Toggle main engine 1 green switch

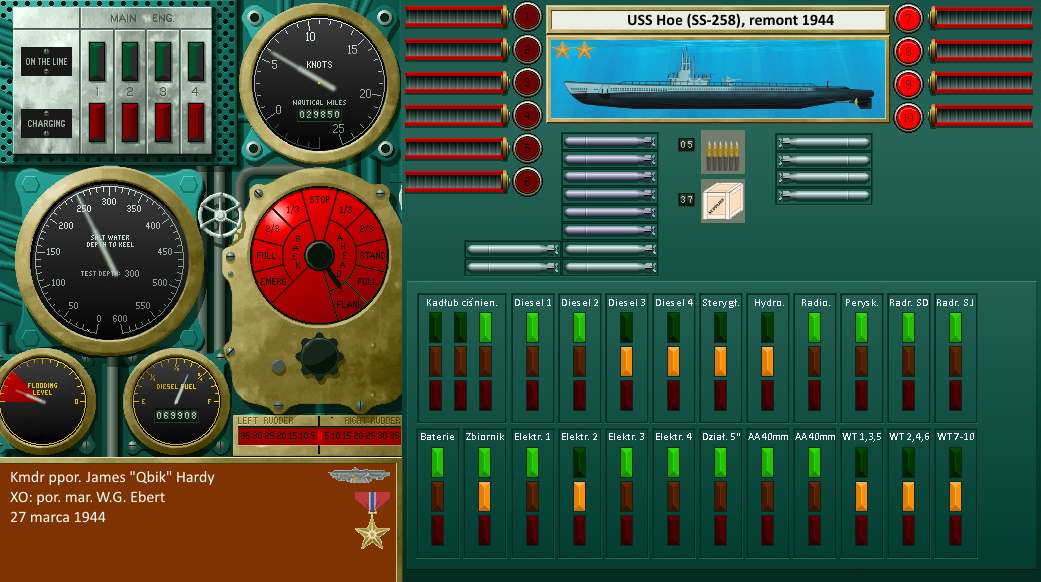pyautogui.click(x=97, y=61)
